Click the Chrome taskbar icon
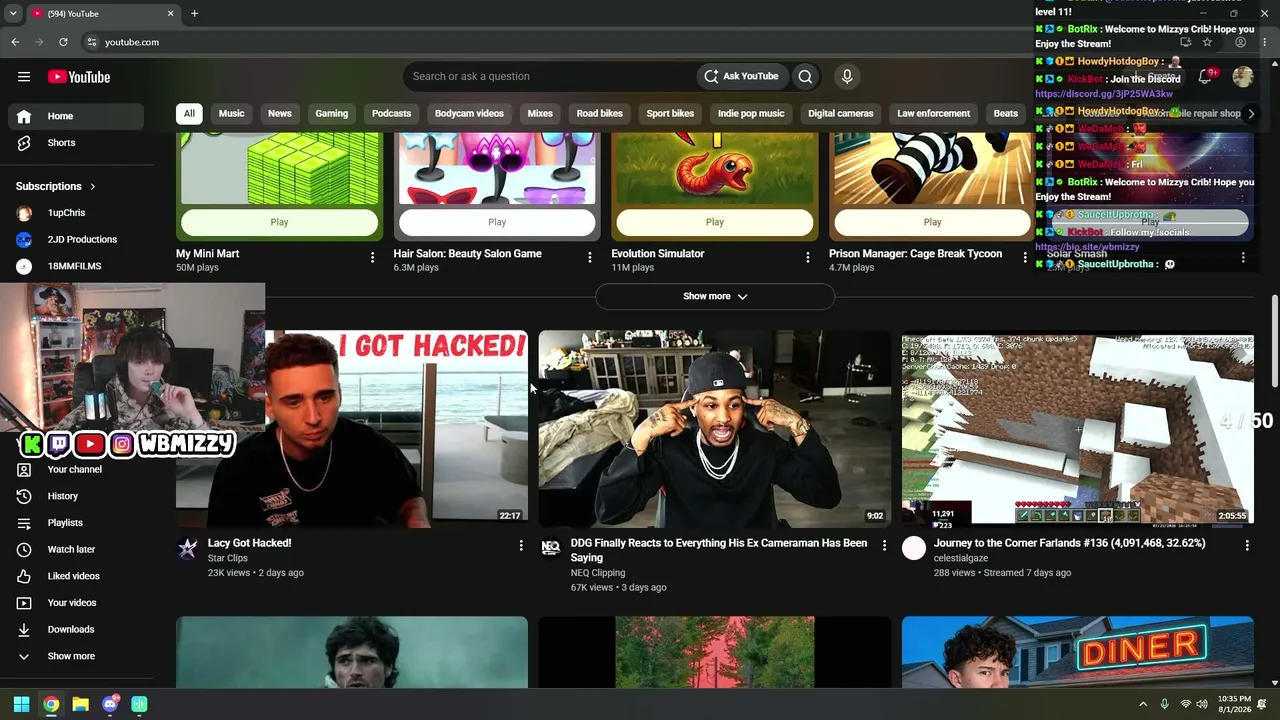1280x720 pixels. click(51, 704)
